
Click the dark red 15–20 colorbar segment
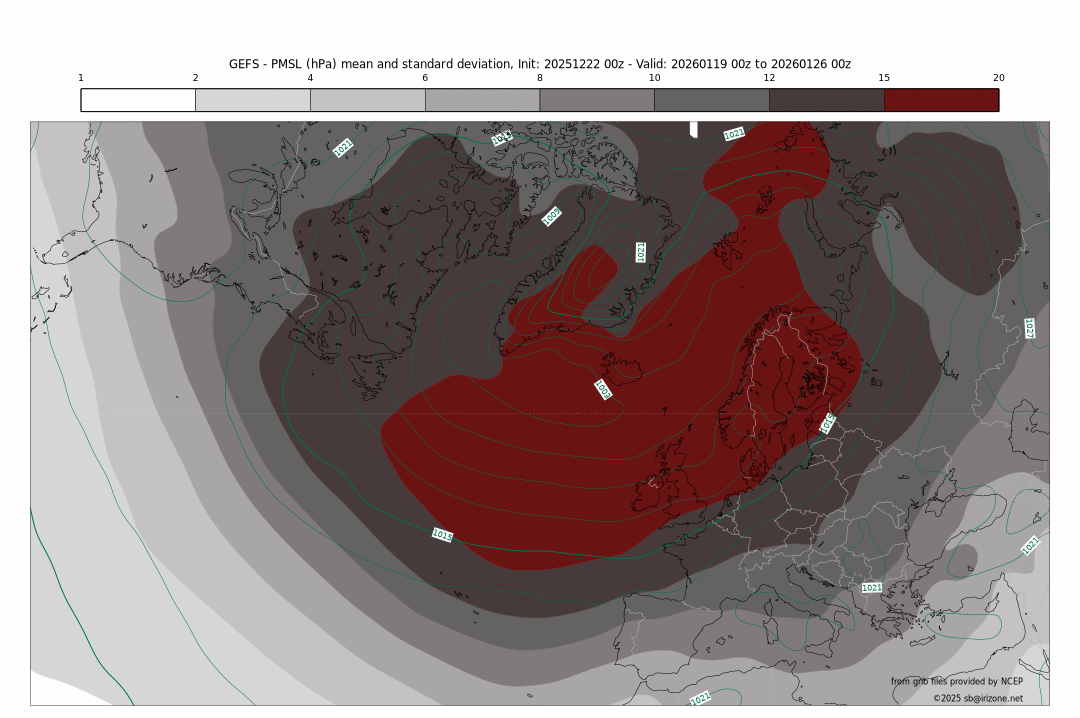click(941, 100)
